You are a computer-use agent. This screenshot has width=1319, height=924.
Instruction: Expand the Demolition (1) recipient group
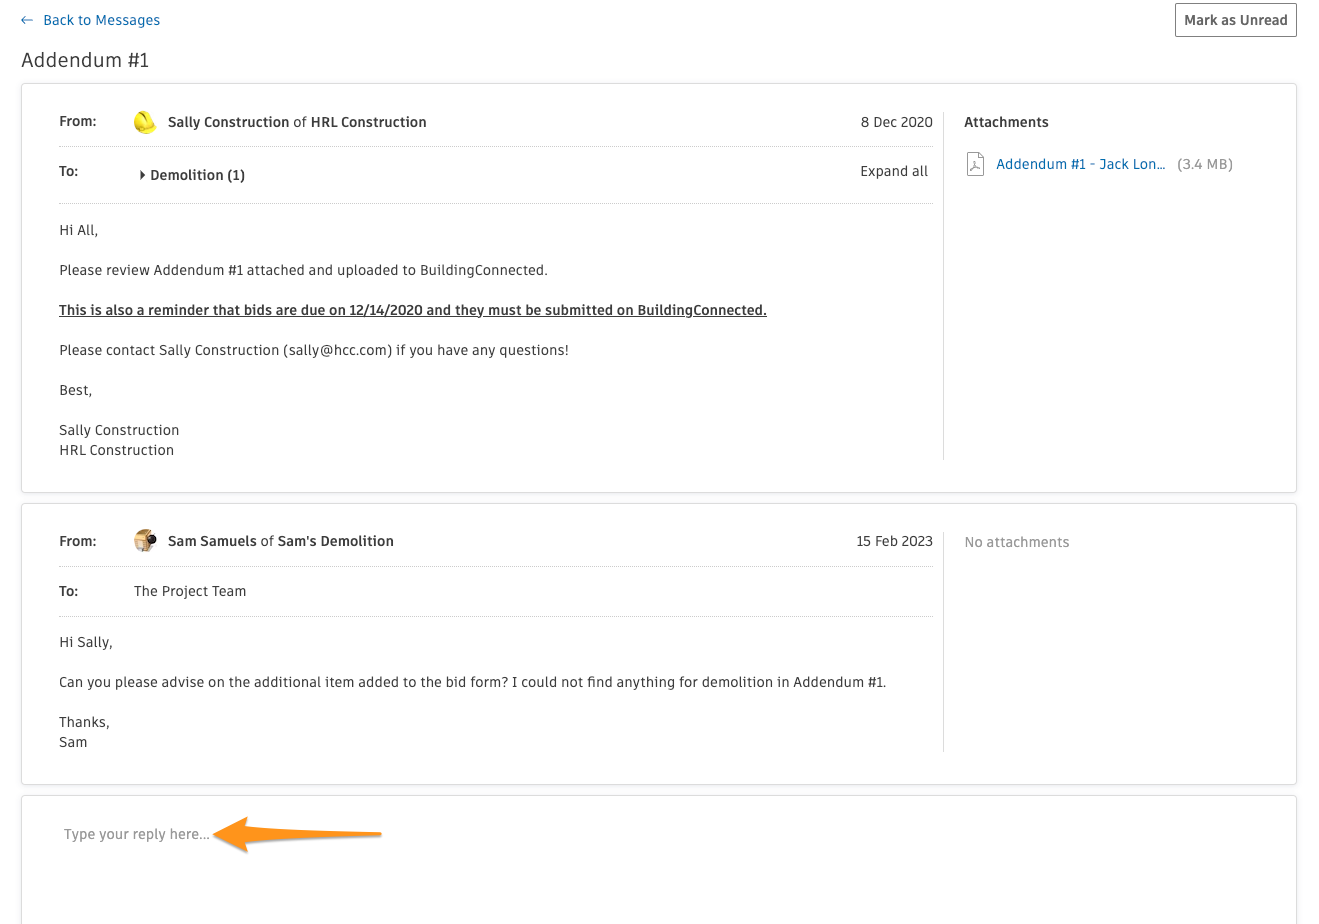(x=195, y=174)
